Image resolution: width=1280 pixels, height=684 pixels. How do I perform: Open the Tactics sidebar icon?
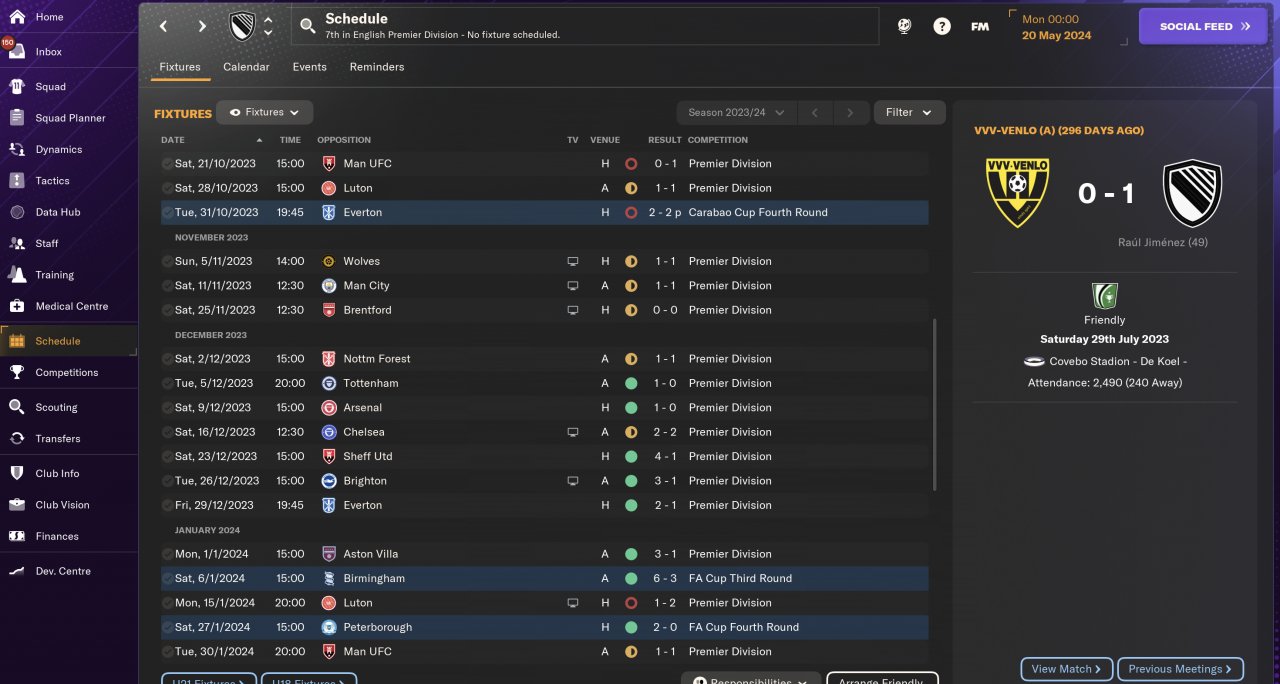(16, 181)
